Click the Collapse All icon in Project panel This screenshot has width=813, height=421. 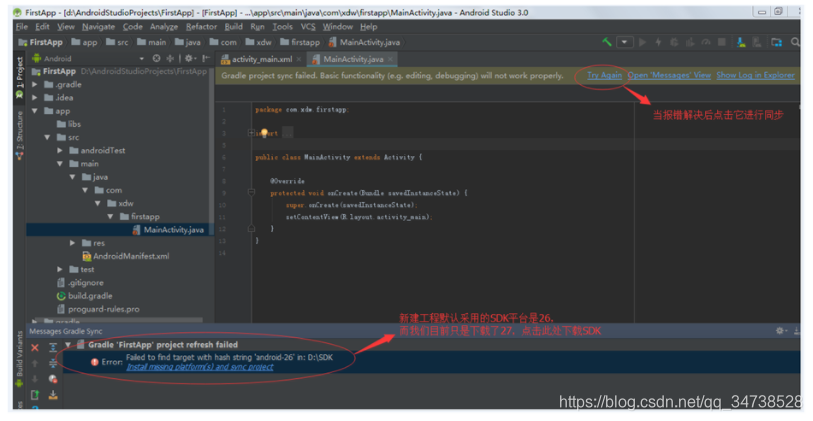(170, 59)
